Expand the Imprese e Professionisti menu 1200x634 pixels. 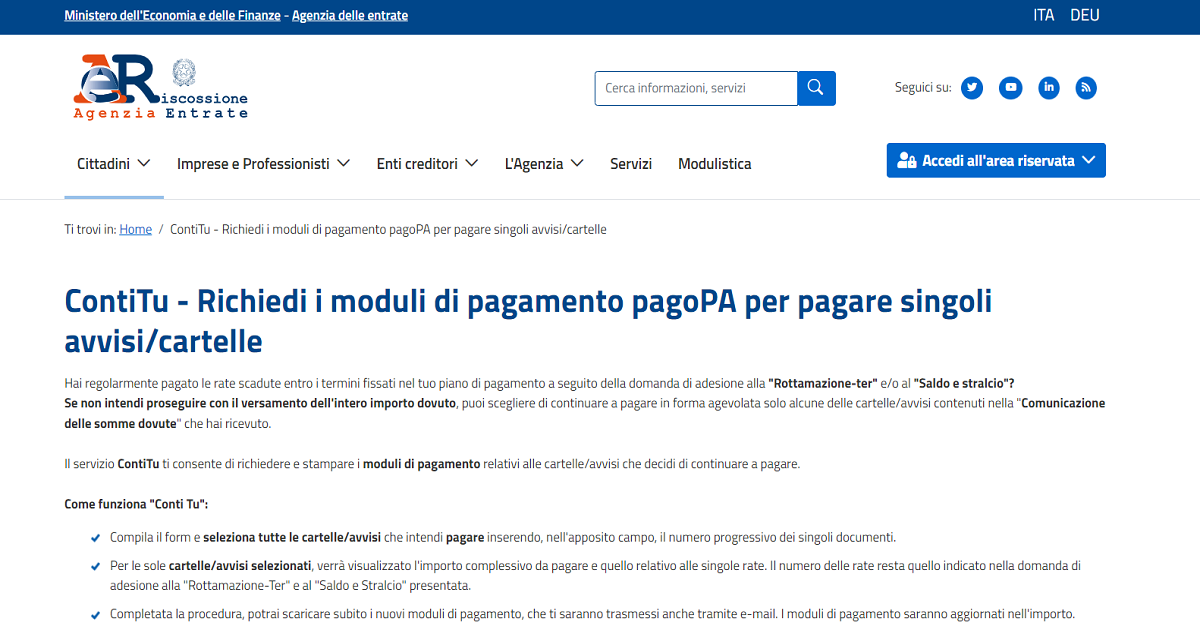[x=264, y=164]
